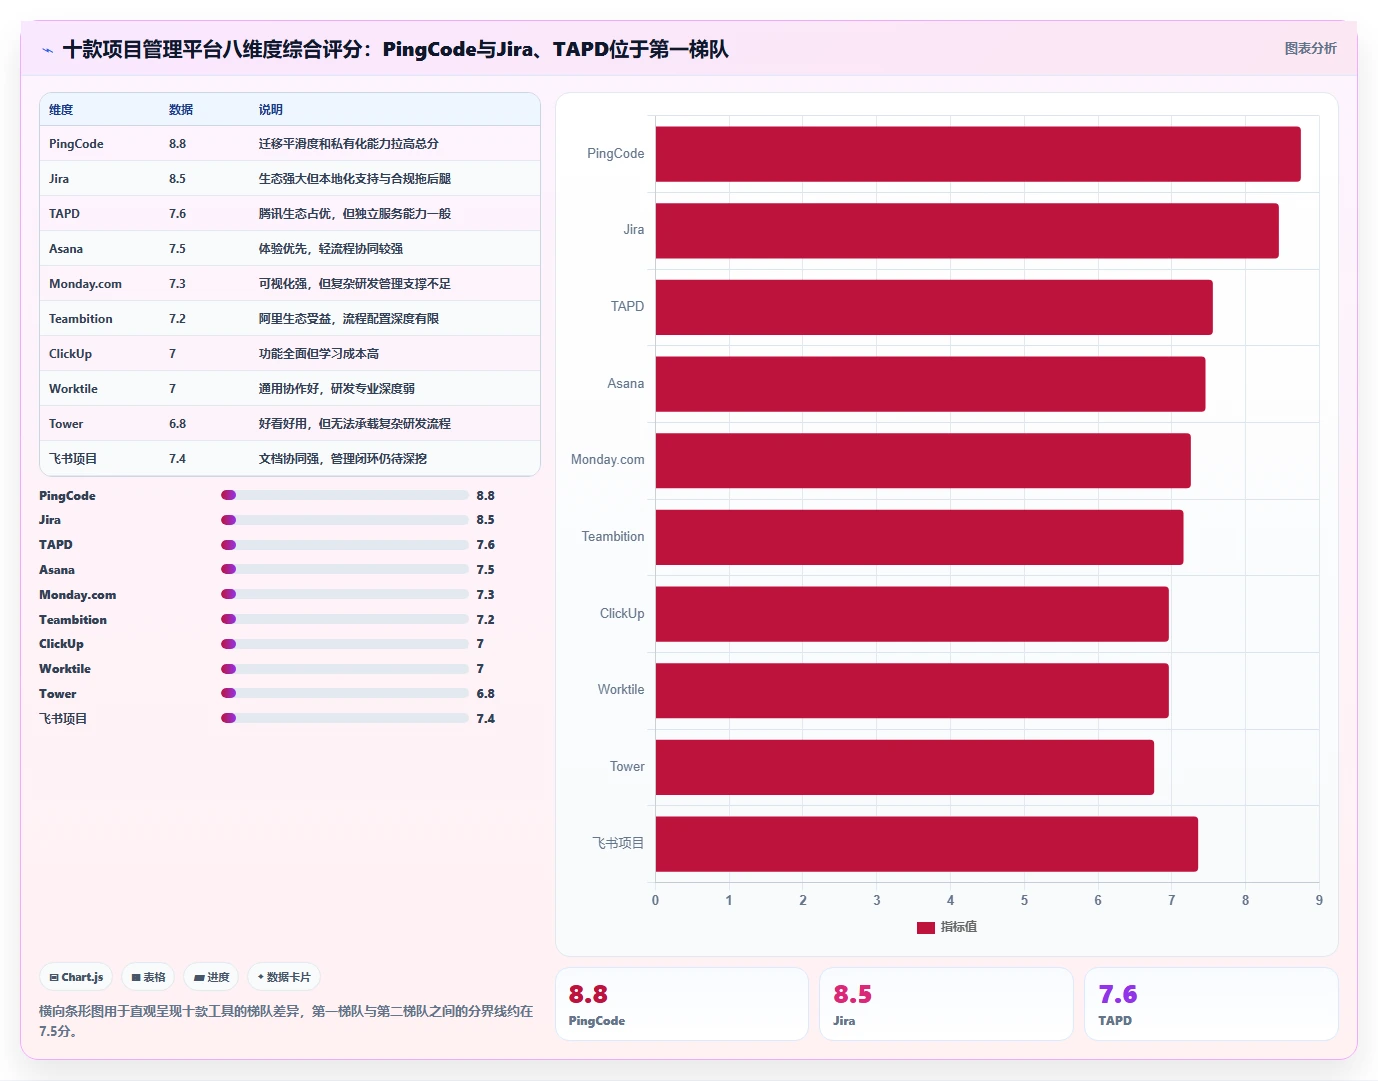The image size is (1378, 1081).
Task: Toggle the 指标值 legend swatch
Action: [x=925, y=927]
